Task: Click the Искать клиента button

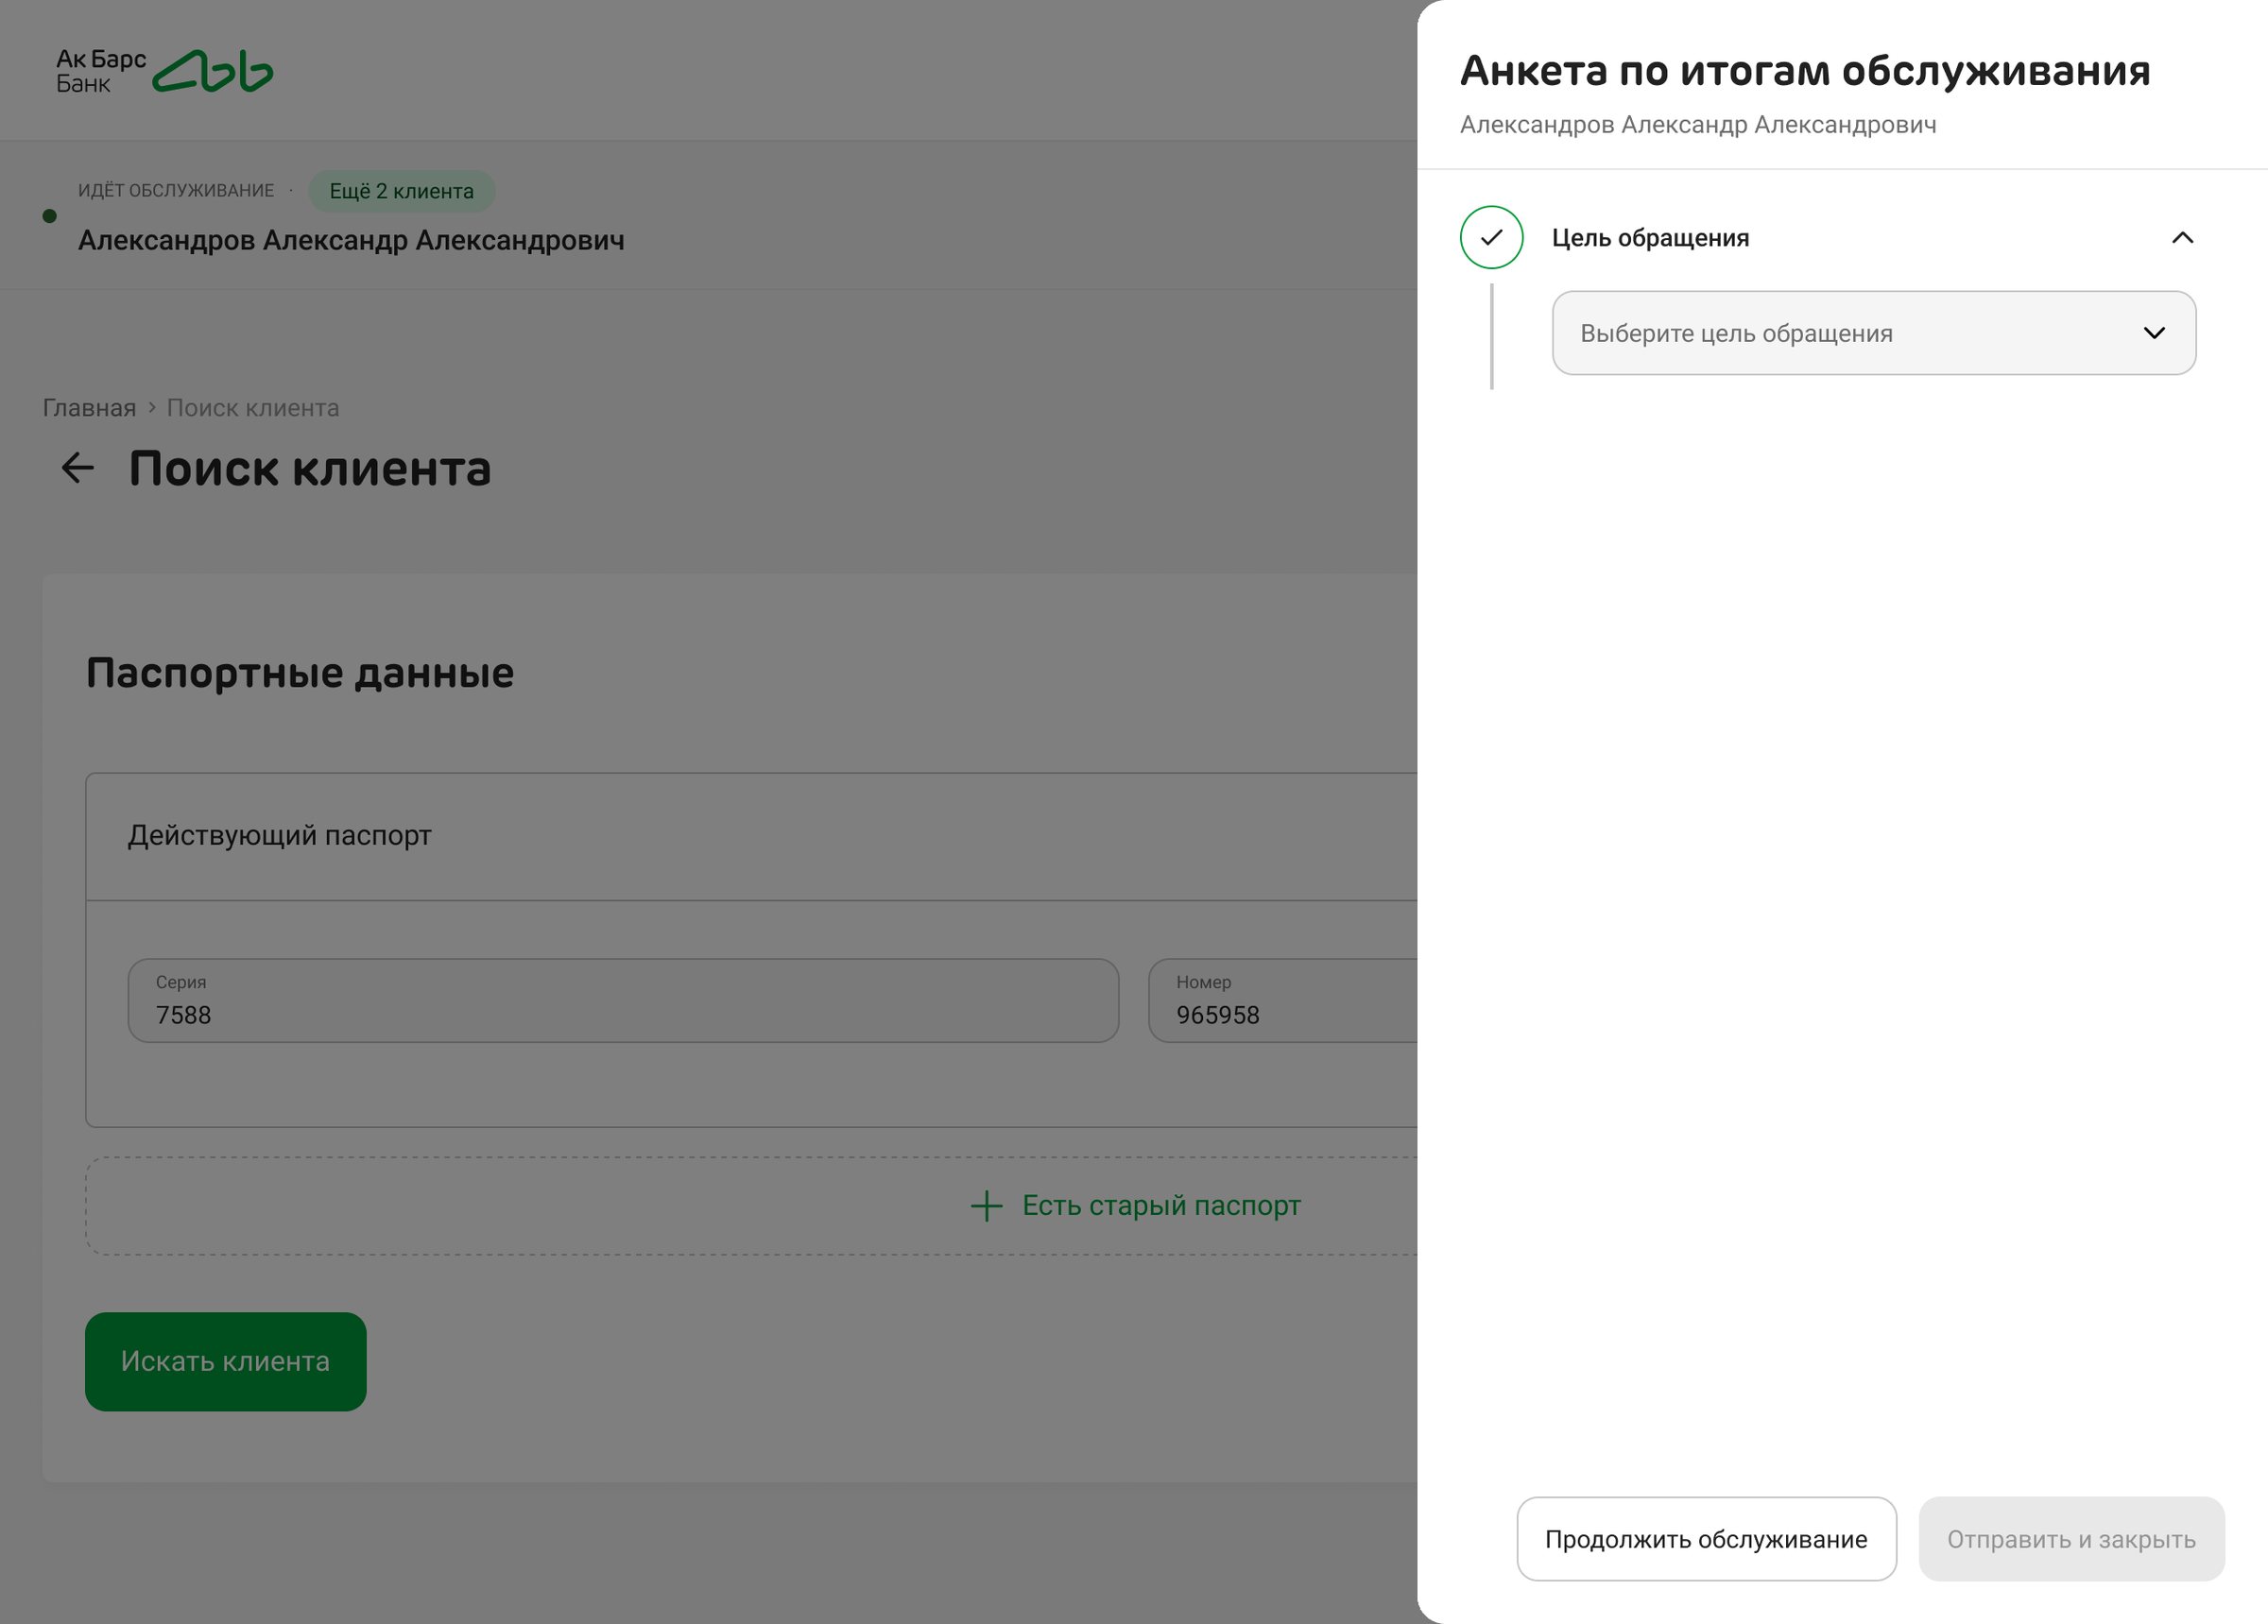Action: pyautogui.click(x=226, y=1362)
